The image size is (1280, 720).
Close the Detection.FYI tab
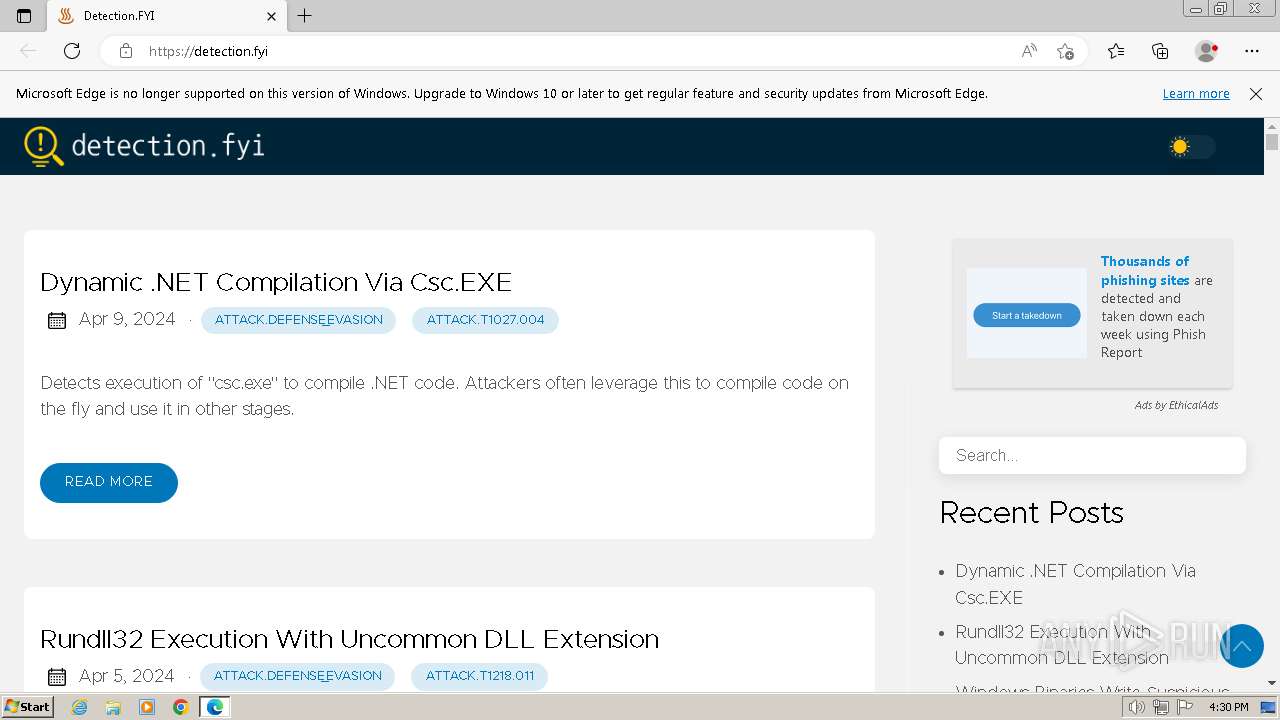(271, 16)
